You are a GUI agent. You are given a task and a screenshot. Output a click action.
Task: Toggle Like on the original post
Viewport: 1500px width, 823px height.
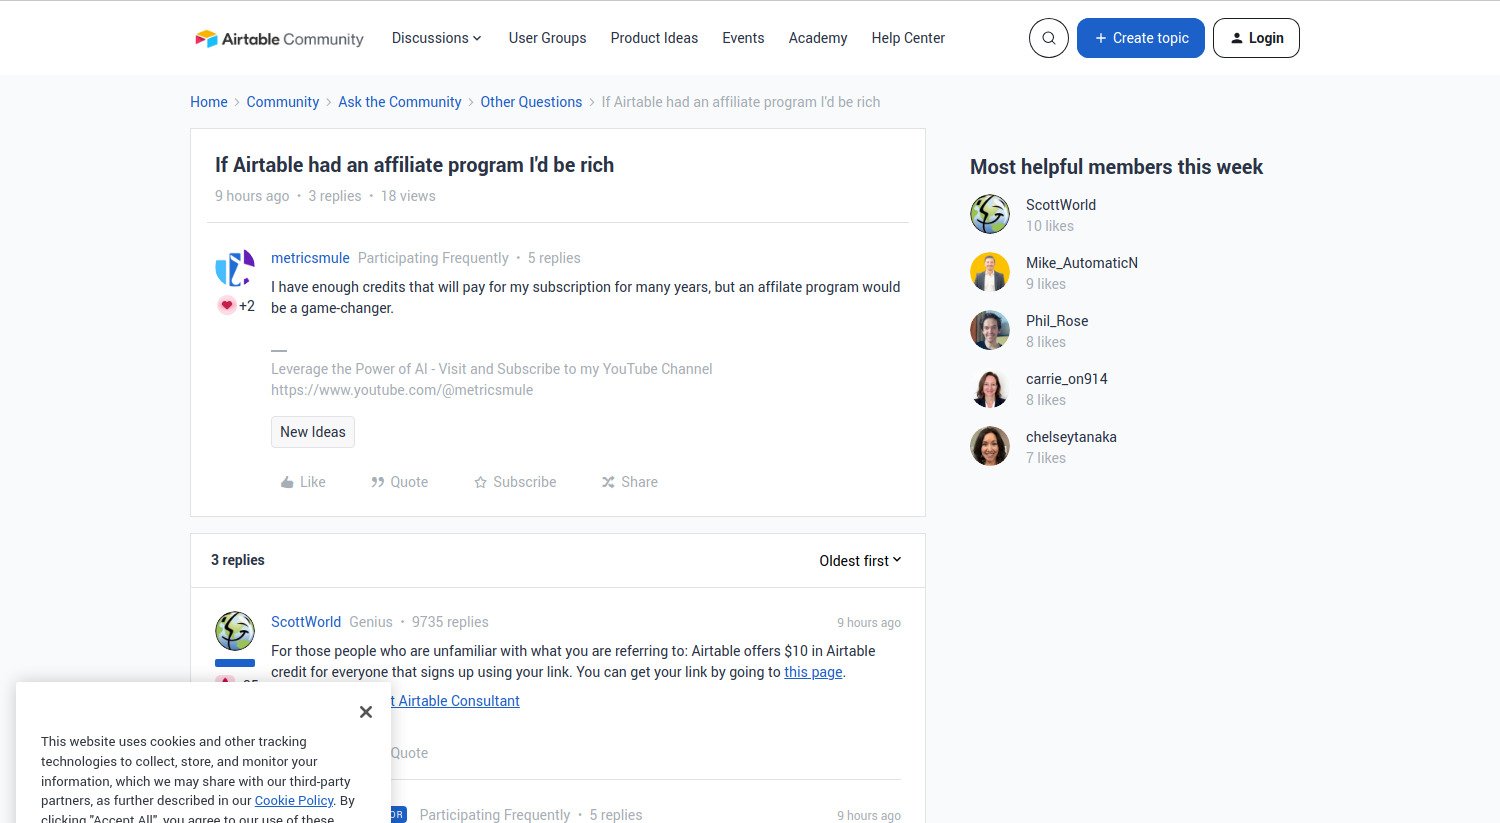[302, 481]
